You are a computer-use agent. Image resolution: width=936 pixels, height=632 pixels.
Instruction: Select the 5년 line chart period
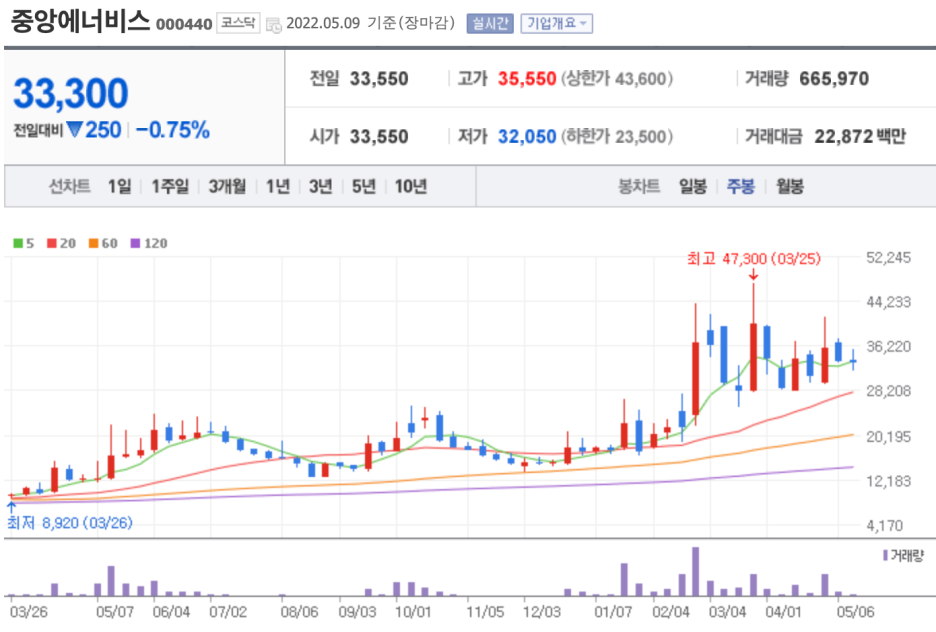364,186
